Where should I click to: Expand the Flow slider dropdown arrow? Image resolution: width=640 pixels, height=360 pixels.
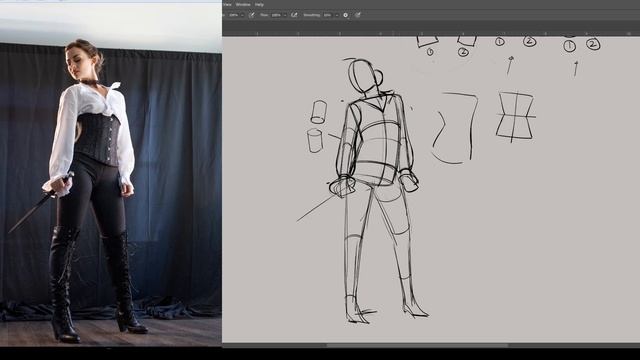pos(285,15)
